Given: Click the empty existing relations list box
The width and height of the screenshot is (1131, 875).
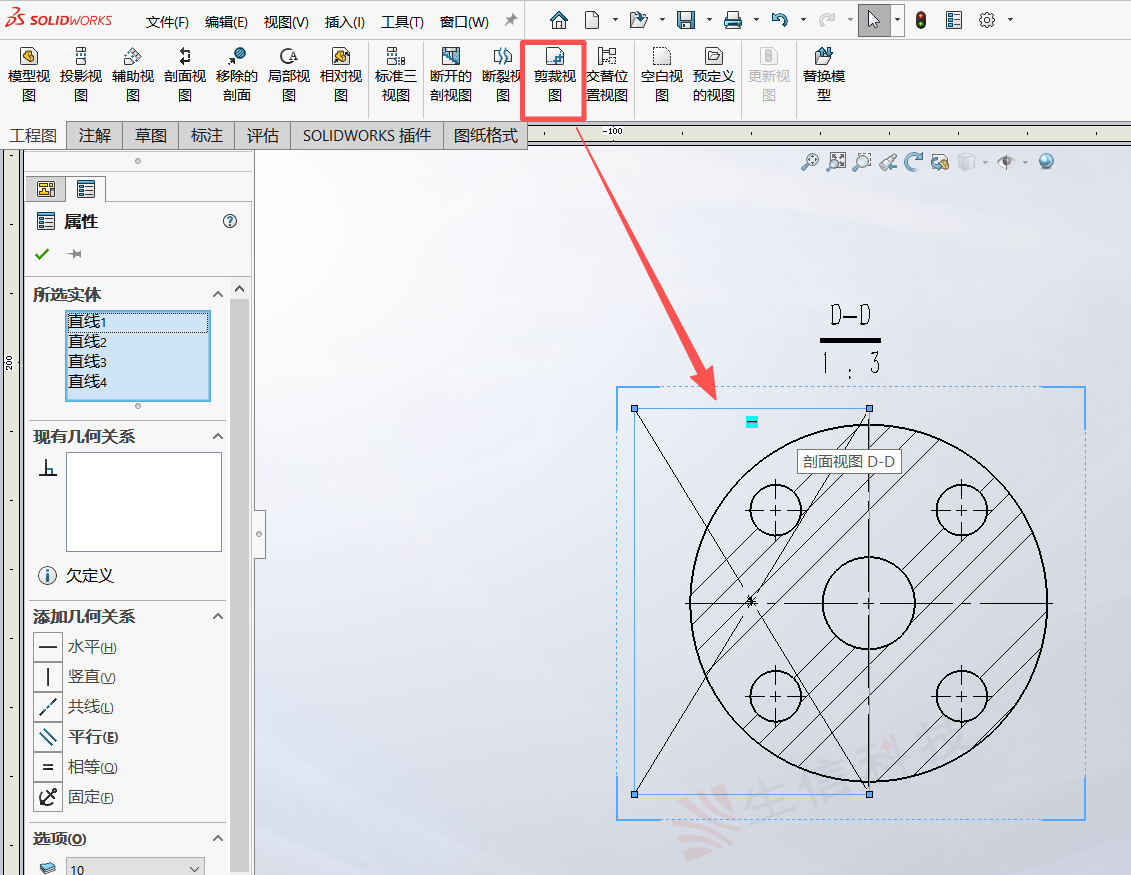Looking at the screenshot, I should click(x=144, y=502).
